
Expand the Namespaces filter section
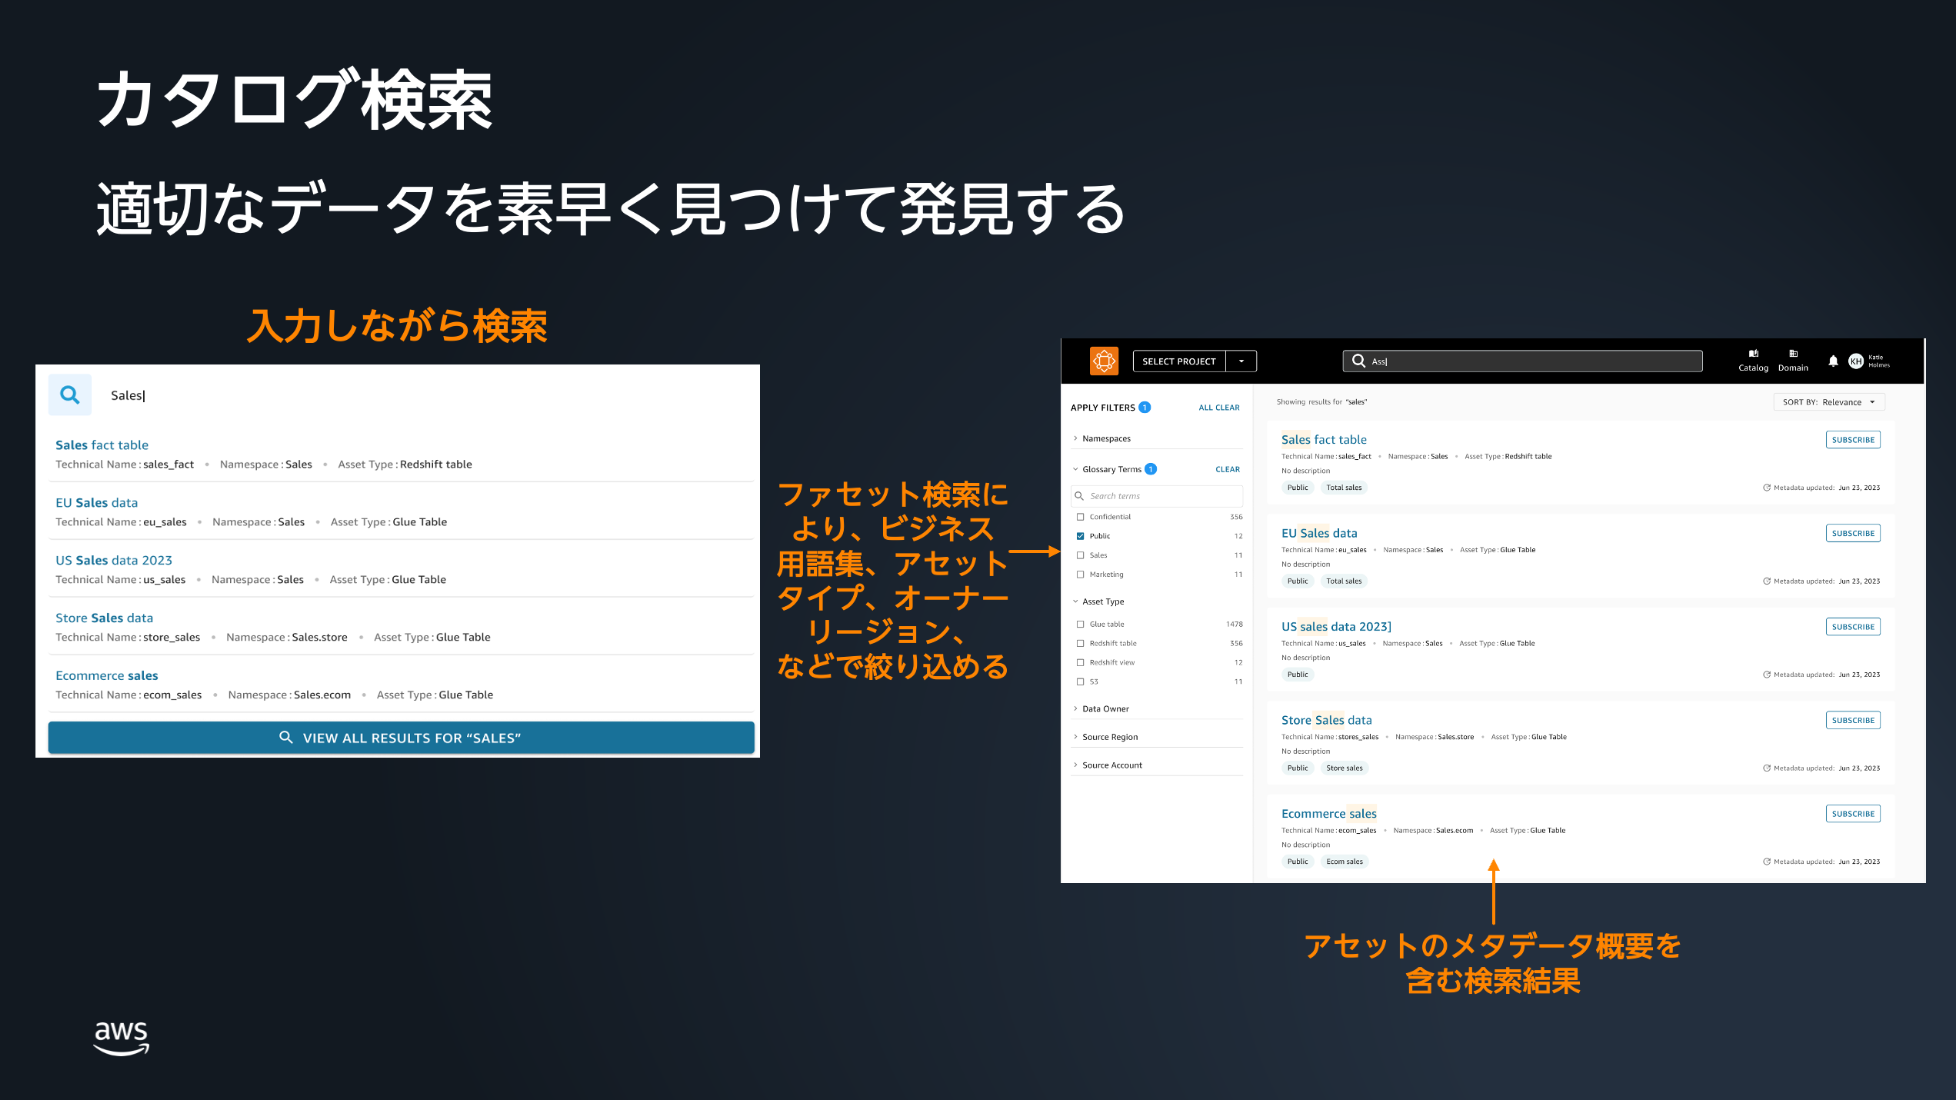[1106, 439]
